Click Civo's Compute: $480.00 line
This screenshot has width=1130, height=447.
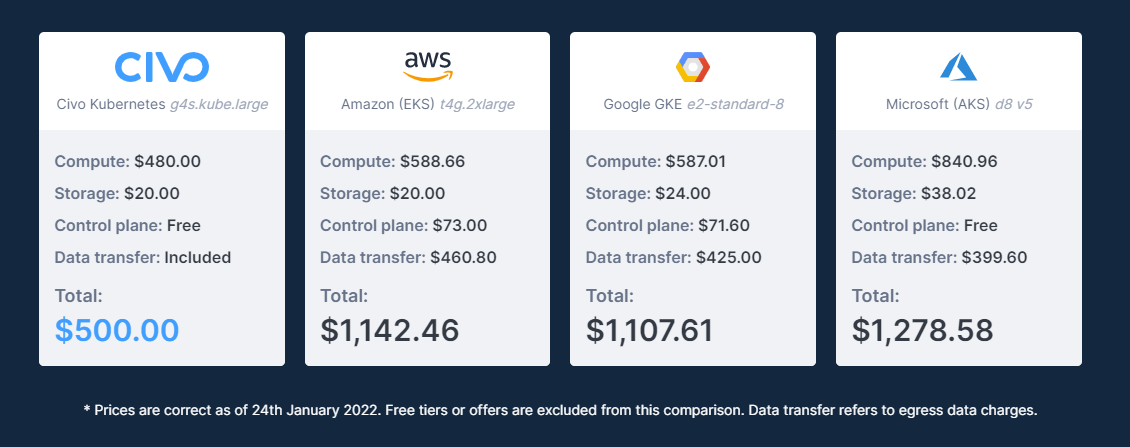(128, 161)
